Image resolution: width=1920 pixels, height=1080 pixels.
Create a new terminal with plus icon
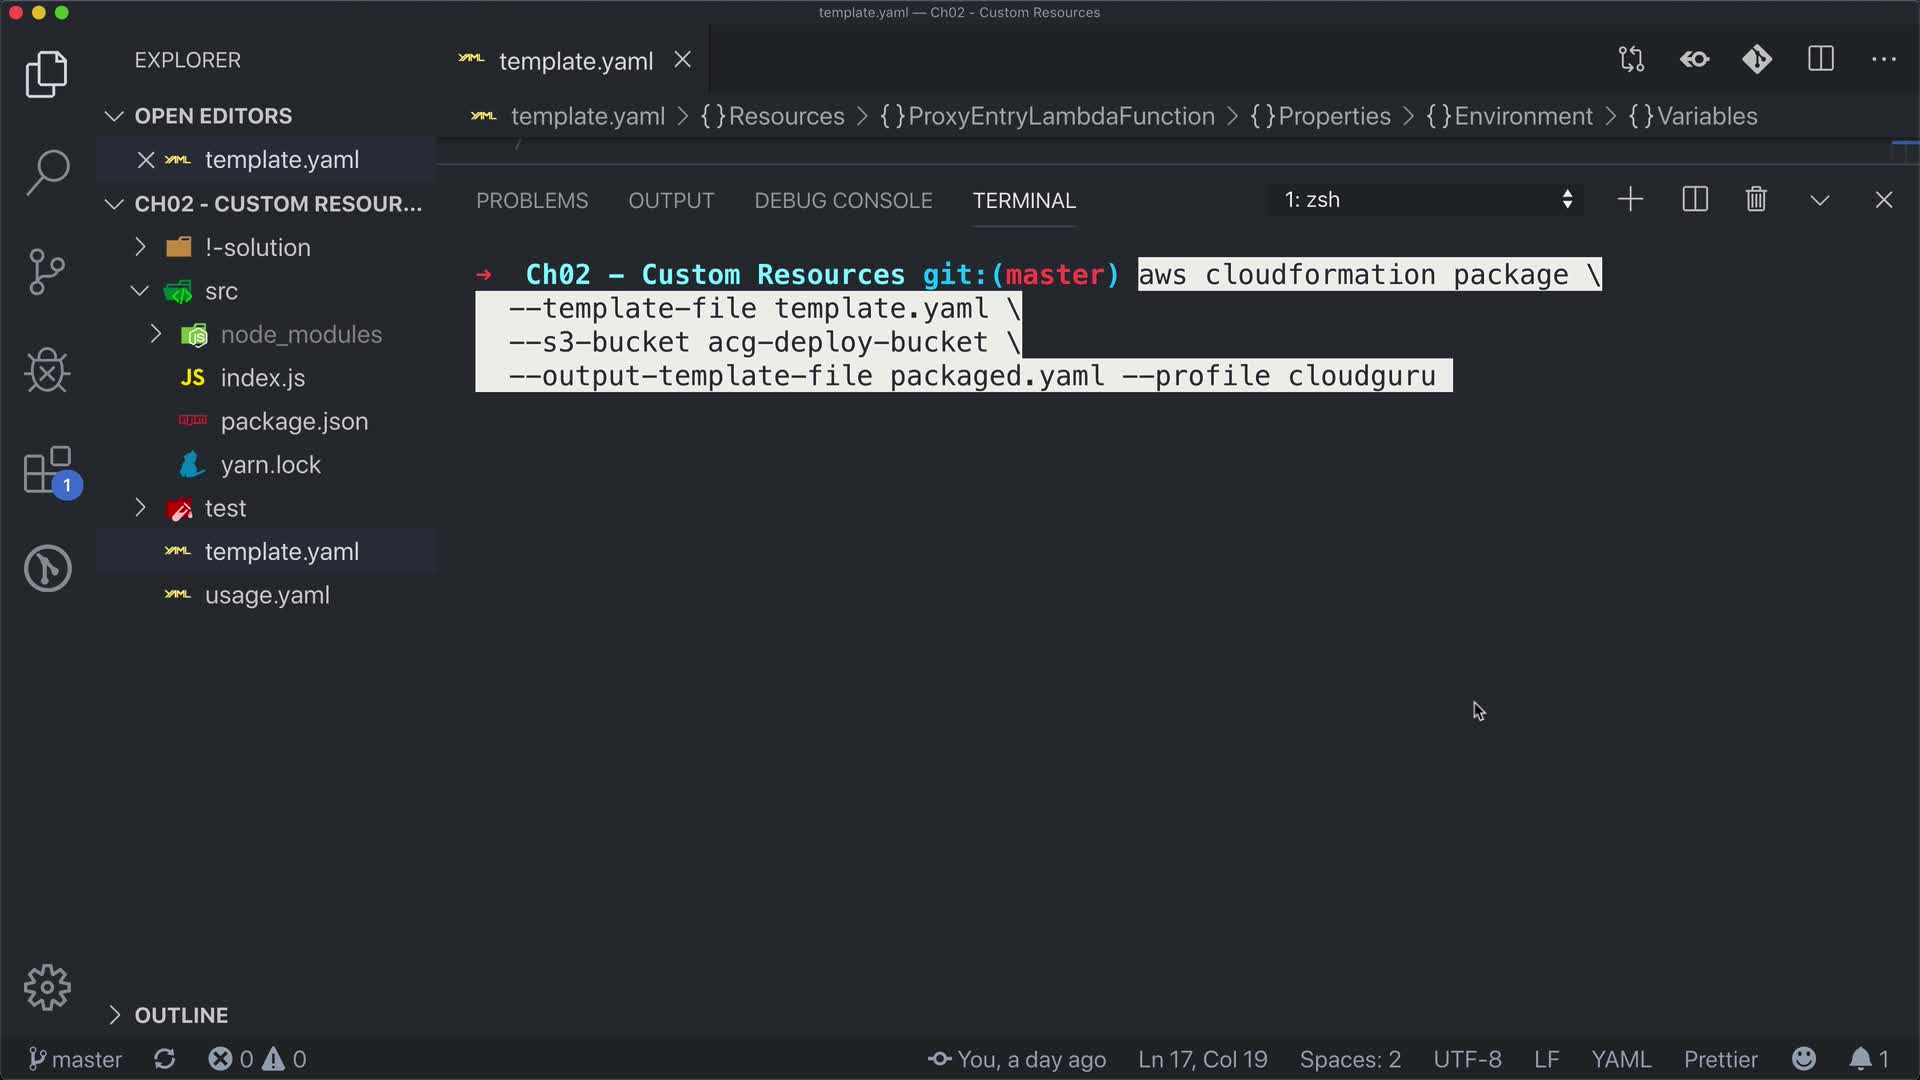pyautogui.click(x=1630, y=200)
